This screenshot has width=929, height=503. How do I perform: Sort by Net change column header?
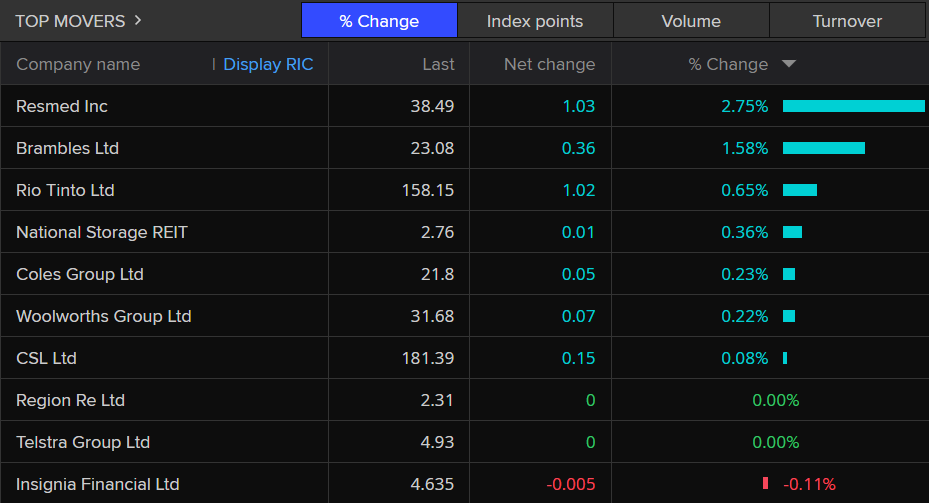point(549,64)
